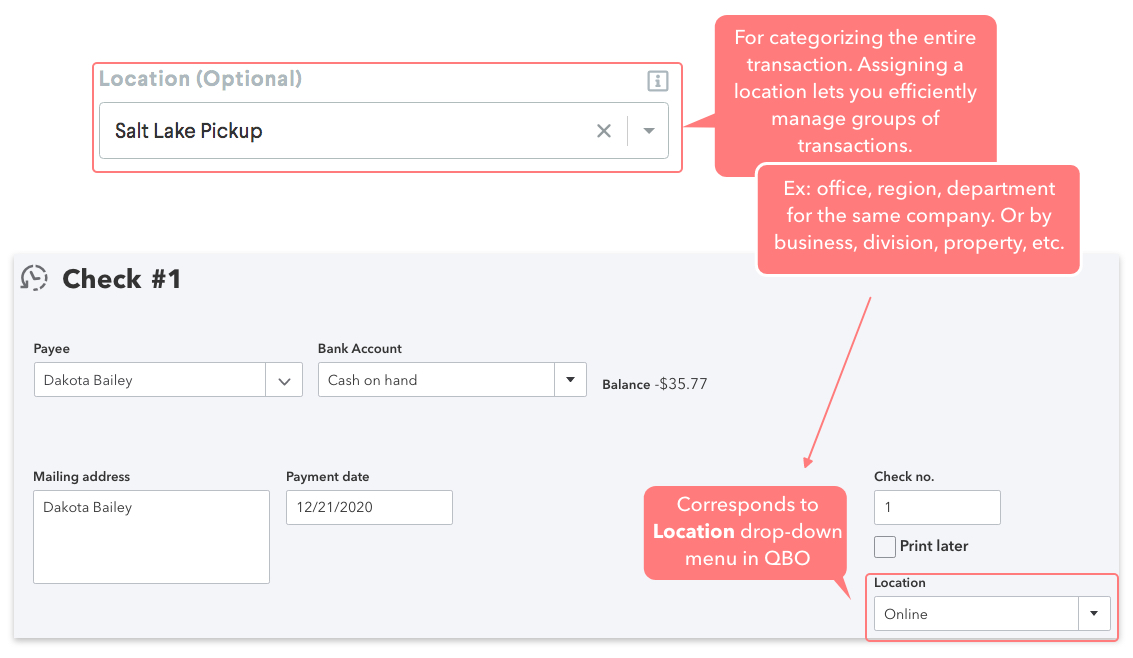Open the Payee dropdown chevron
The height and width of the screenshot is (658, 1133).
click(x=284, y=380)
